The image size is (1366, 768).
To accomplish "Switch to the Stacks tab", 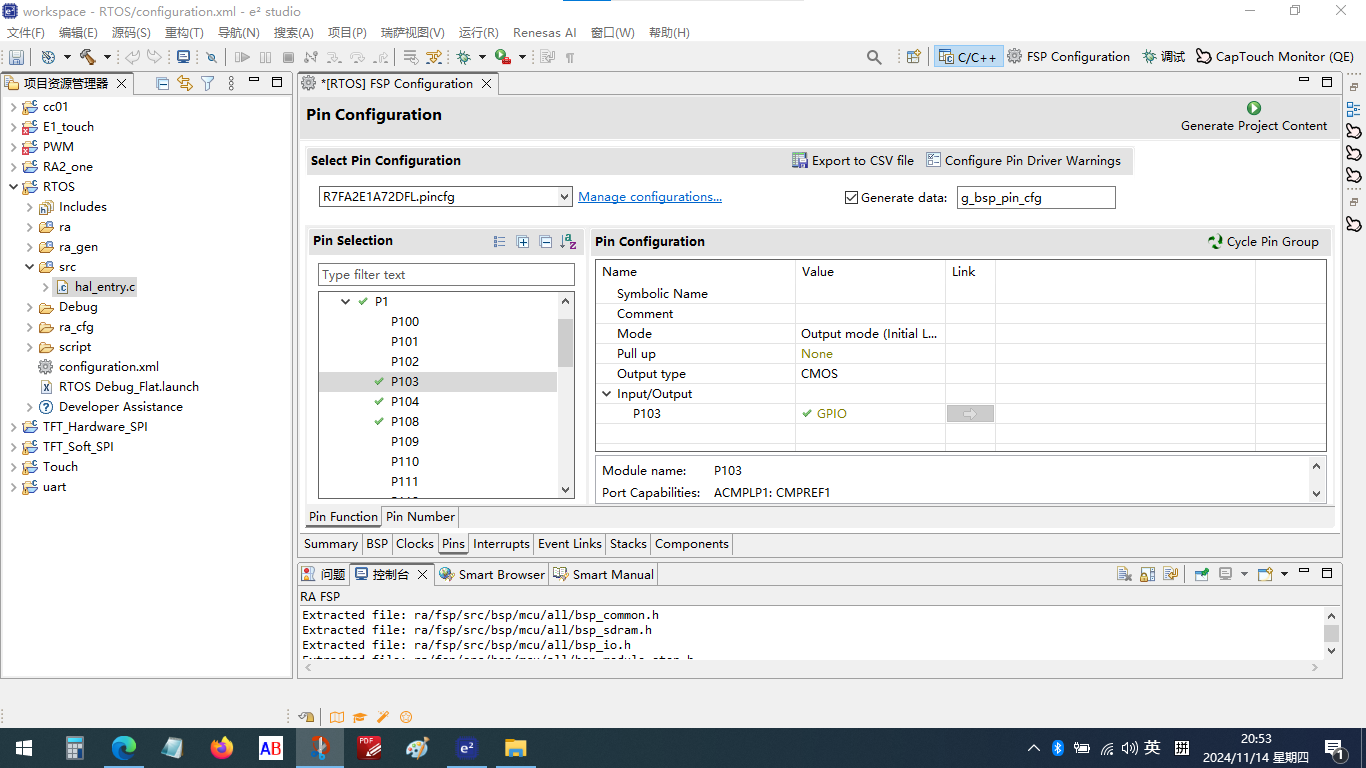I will click(x=628, y=544).
